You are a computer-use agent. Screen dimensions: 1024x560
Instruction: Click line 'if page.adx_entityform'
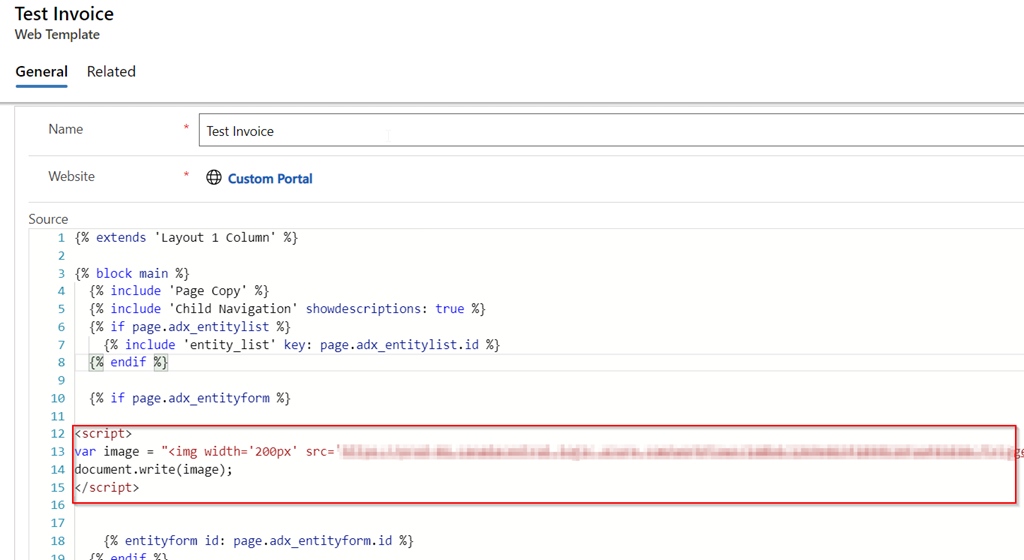point(189,397)
